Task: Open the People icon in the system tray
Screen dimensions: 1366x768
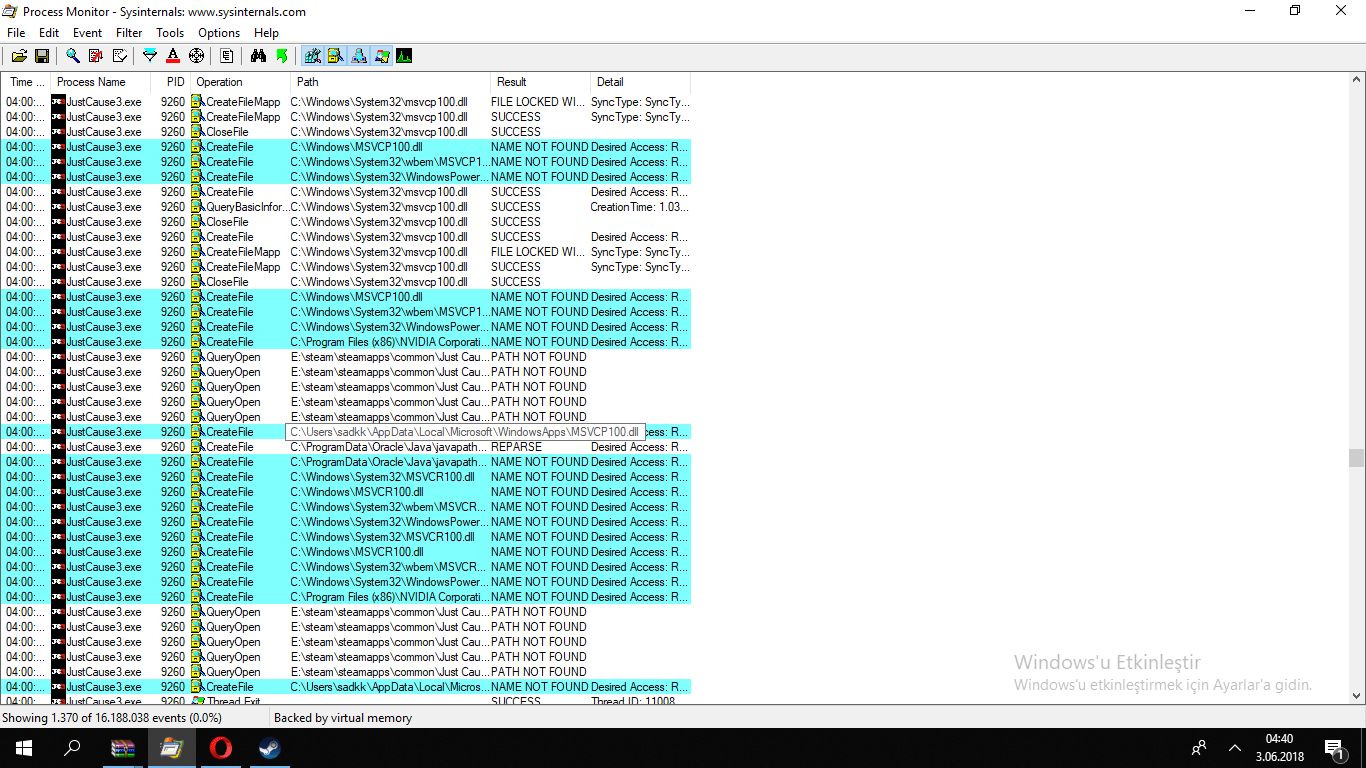Action: (x=1199, y=748)
